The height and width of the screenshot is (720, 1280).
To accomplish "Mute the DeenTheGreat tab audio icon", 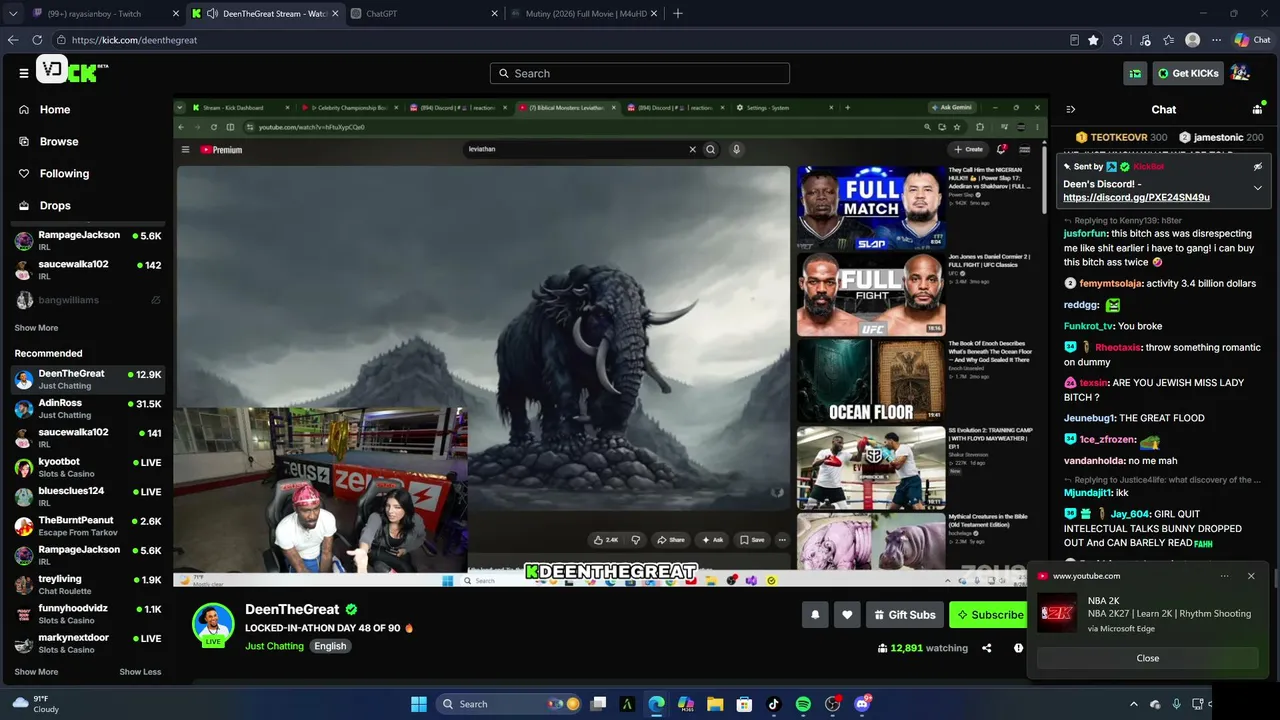I will (x=212, y=14).
